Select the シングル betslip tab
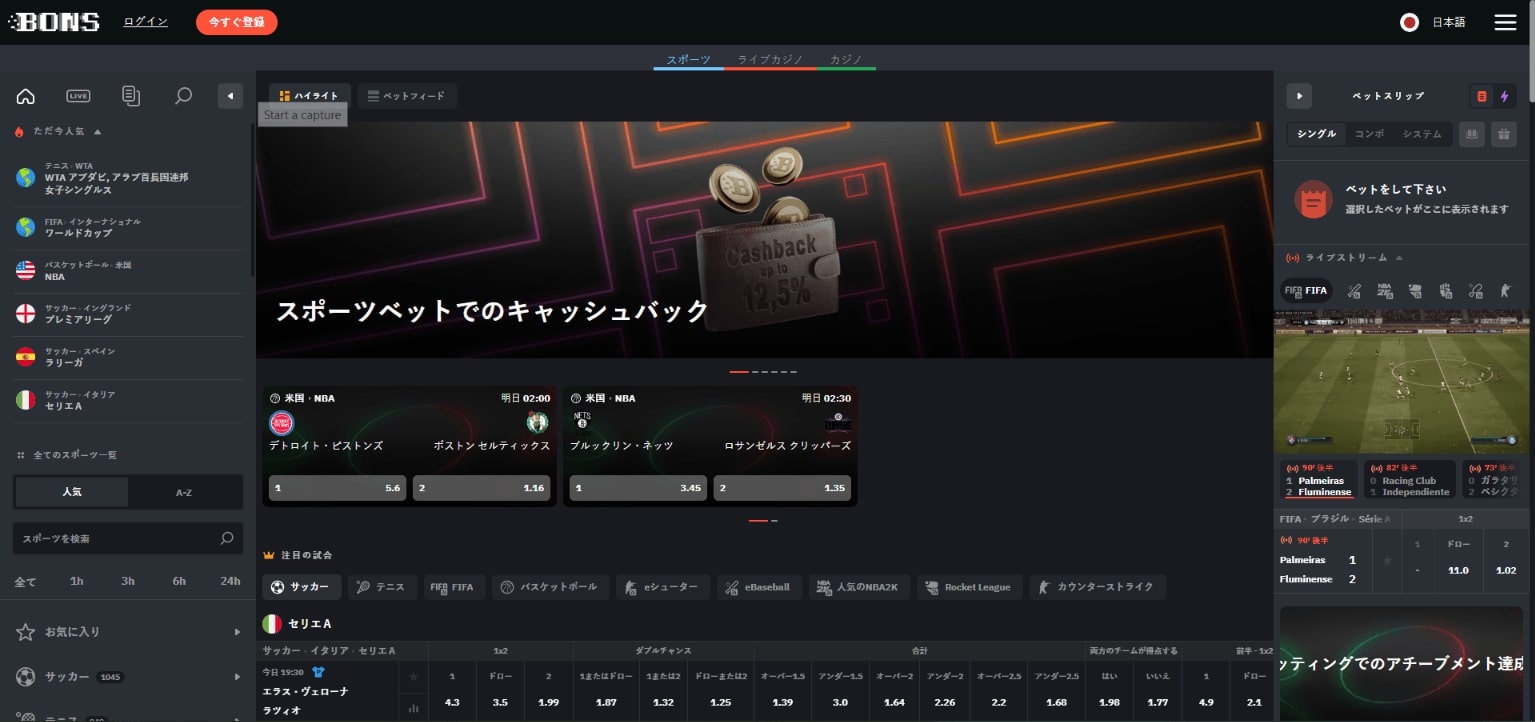1535x722 pixels. click(x=1316, y=134)
